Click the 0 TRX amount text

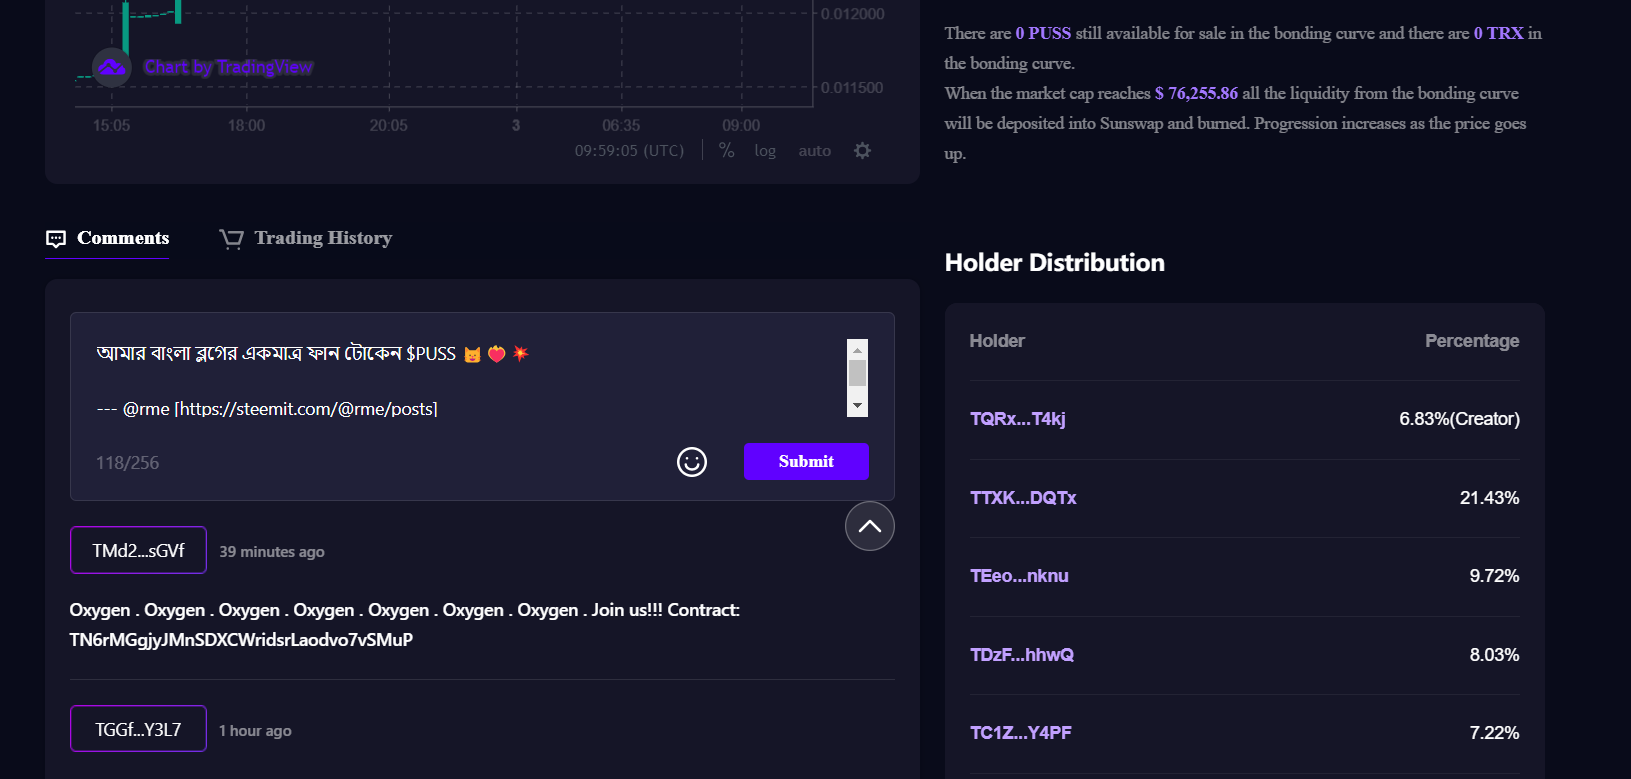(x=1498, y=33)
